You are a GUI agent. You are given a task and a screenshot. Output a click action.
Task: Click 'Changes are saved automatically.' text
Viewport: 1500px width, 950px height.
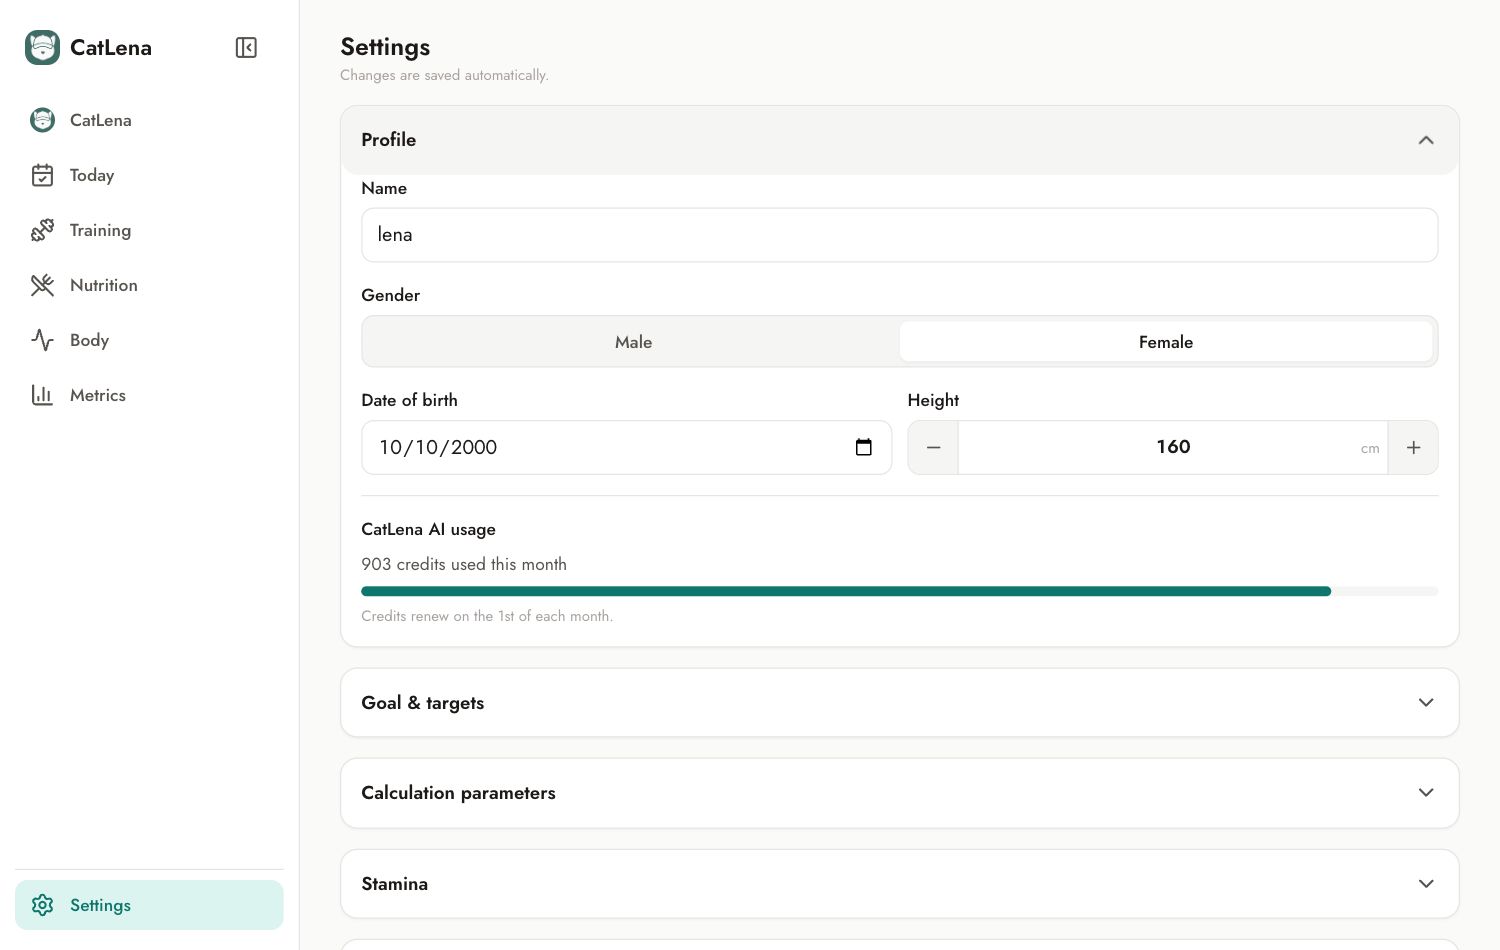tap(444, 75)
